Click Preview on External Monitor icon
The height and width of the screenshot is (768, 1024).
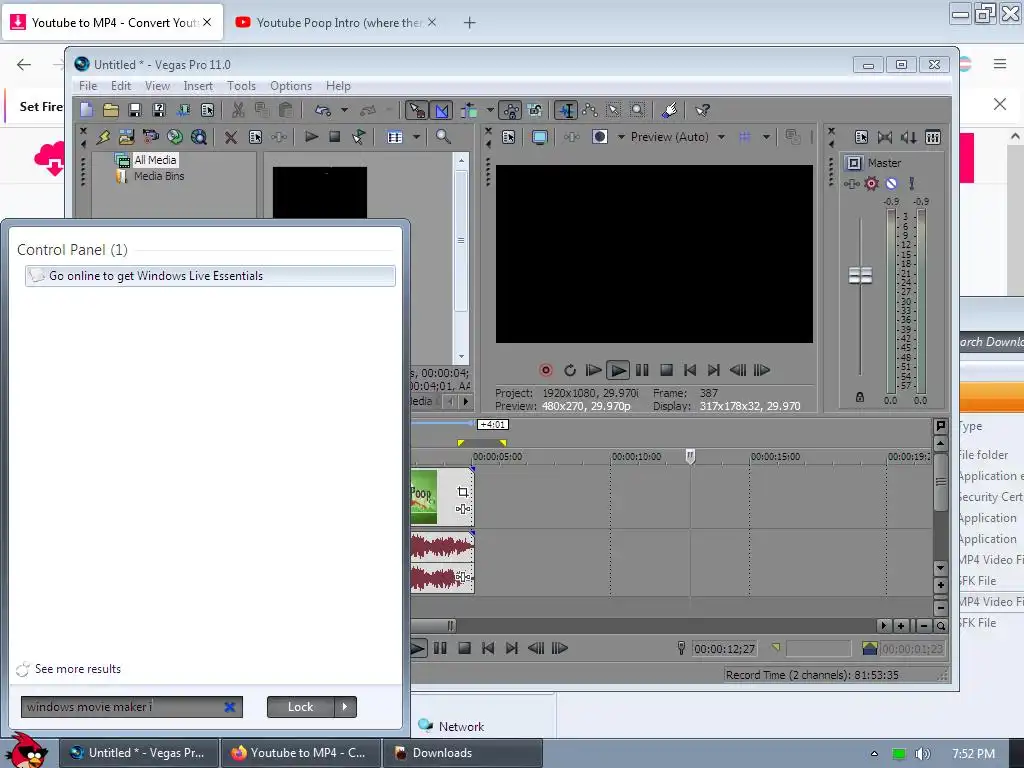pyautogui.click(x=539, y=137)
